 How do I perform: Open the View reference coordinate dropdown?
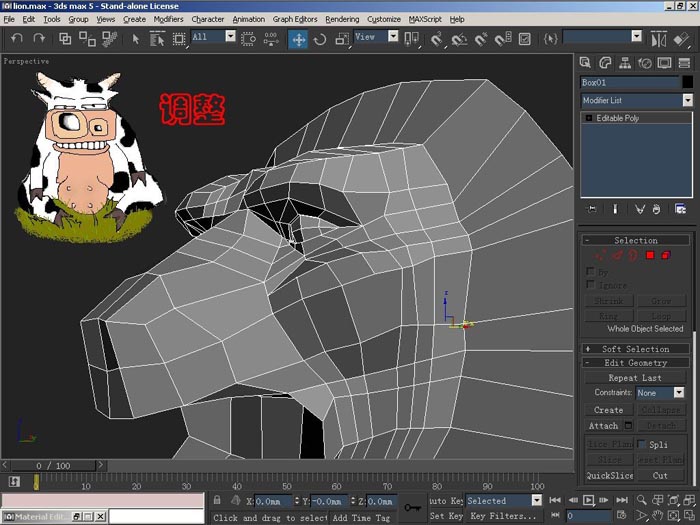[x=393, y=36]
